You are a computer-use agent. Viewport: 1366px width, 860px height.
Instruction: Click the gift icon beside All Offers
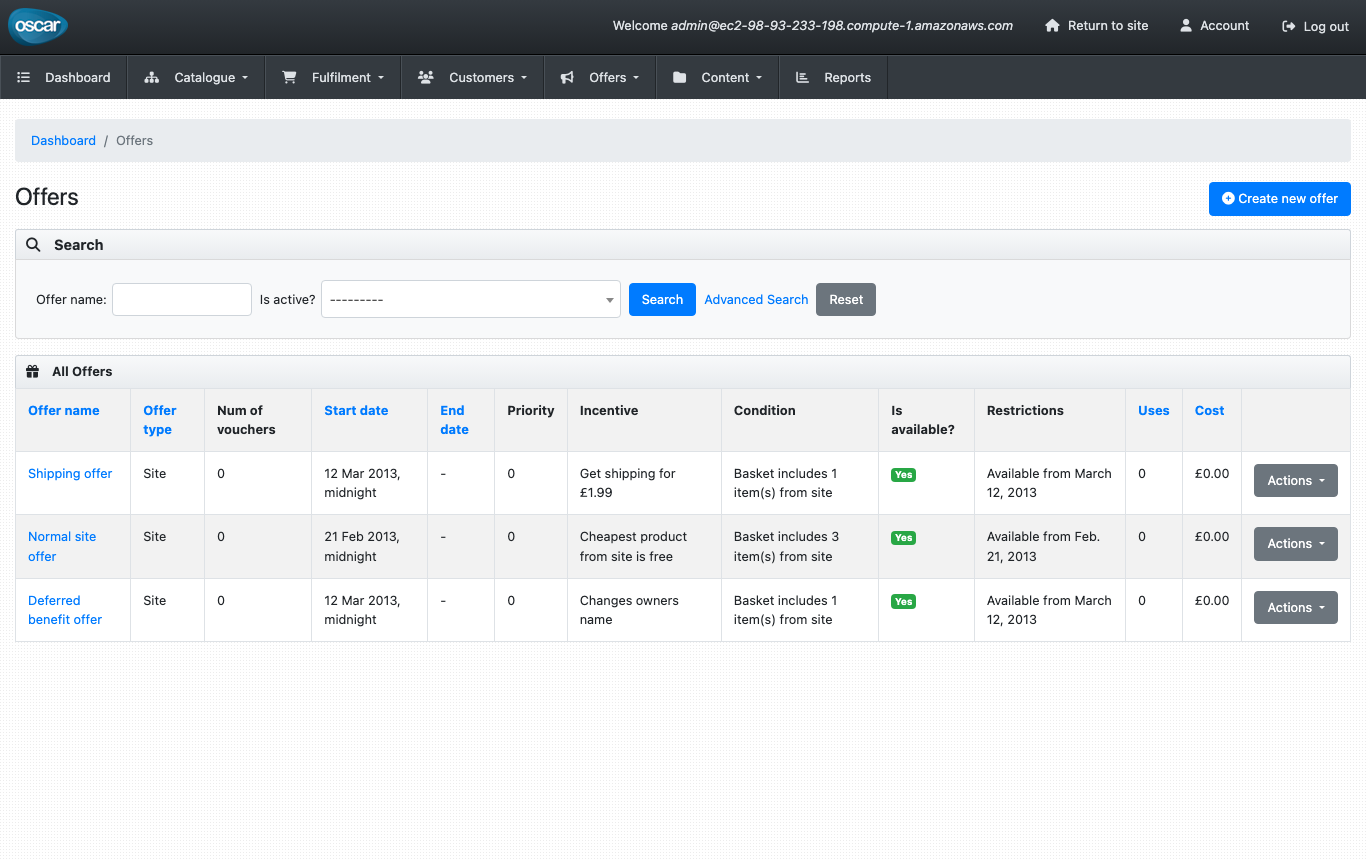pos(33,372)
